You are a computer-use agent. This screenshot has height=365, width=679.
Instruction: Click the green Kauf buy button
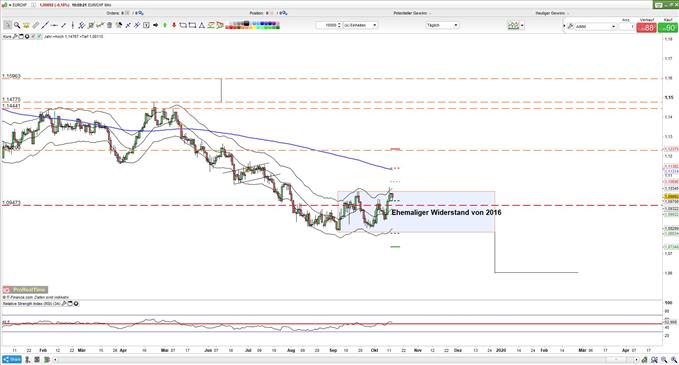tap(667, 27)
